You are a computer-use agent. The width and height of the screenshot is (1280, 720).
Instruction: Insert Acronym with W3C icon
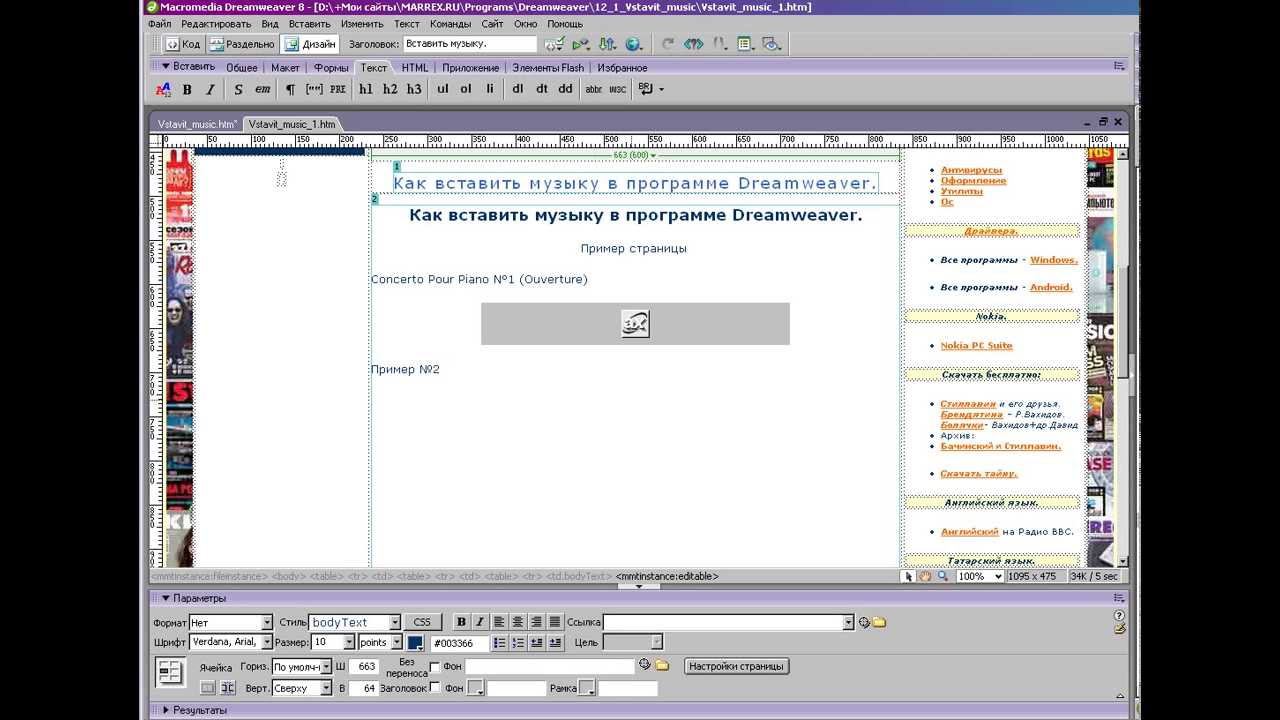pyautogui.click(x=618, y=89)
